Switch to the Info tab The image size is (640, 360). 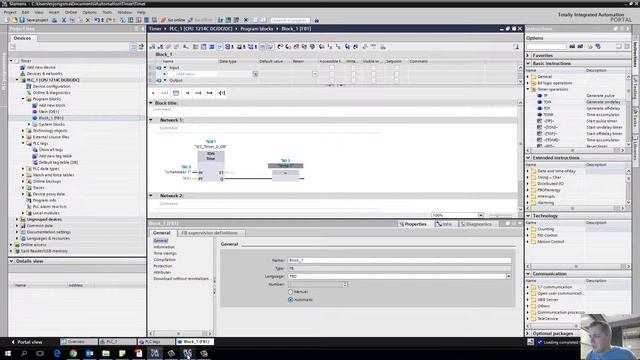444,224
